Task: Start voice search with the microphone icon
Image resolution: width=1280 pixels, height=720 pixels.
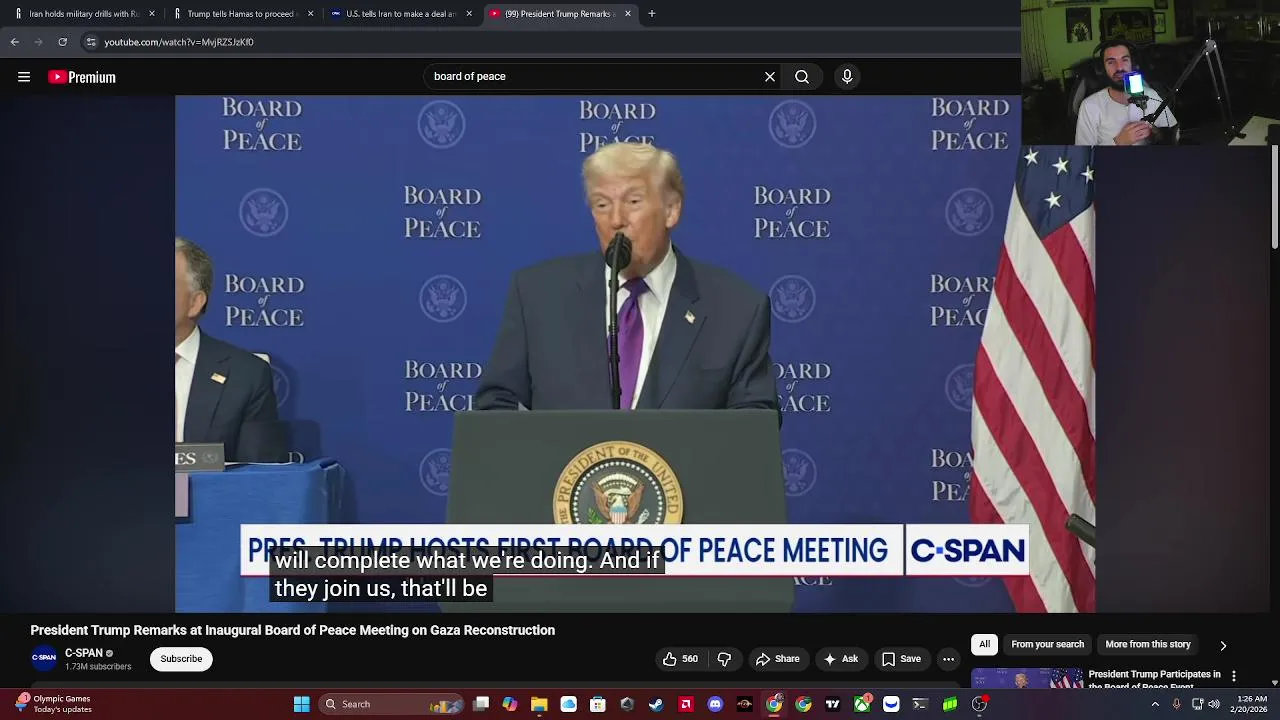Action: (847, 76)
